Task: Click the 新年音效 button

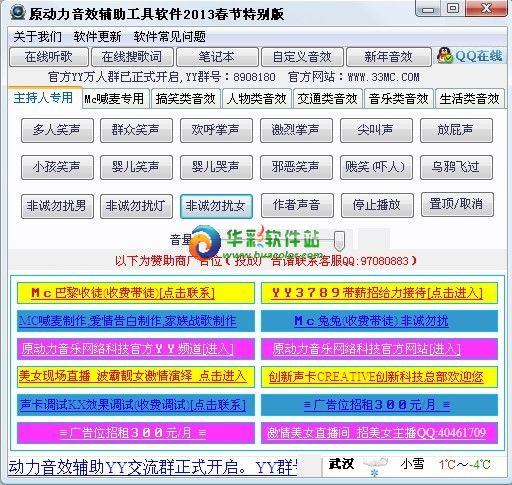Action: (x=388, y=57)
